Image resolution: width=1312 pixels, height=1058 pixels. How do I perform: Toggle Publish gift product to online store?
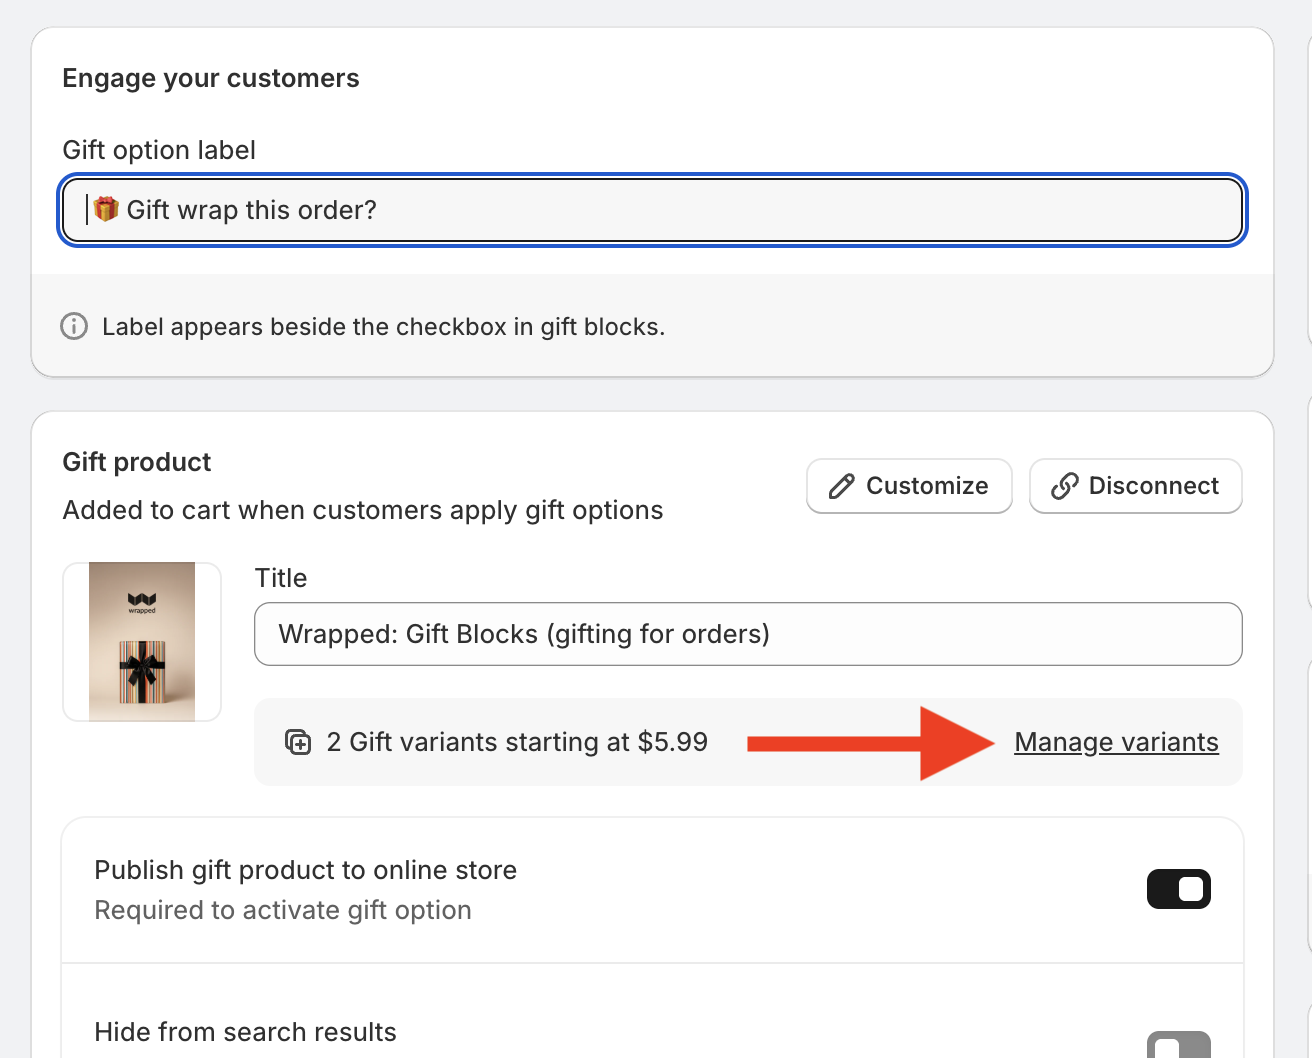[x=1178, y=889]
